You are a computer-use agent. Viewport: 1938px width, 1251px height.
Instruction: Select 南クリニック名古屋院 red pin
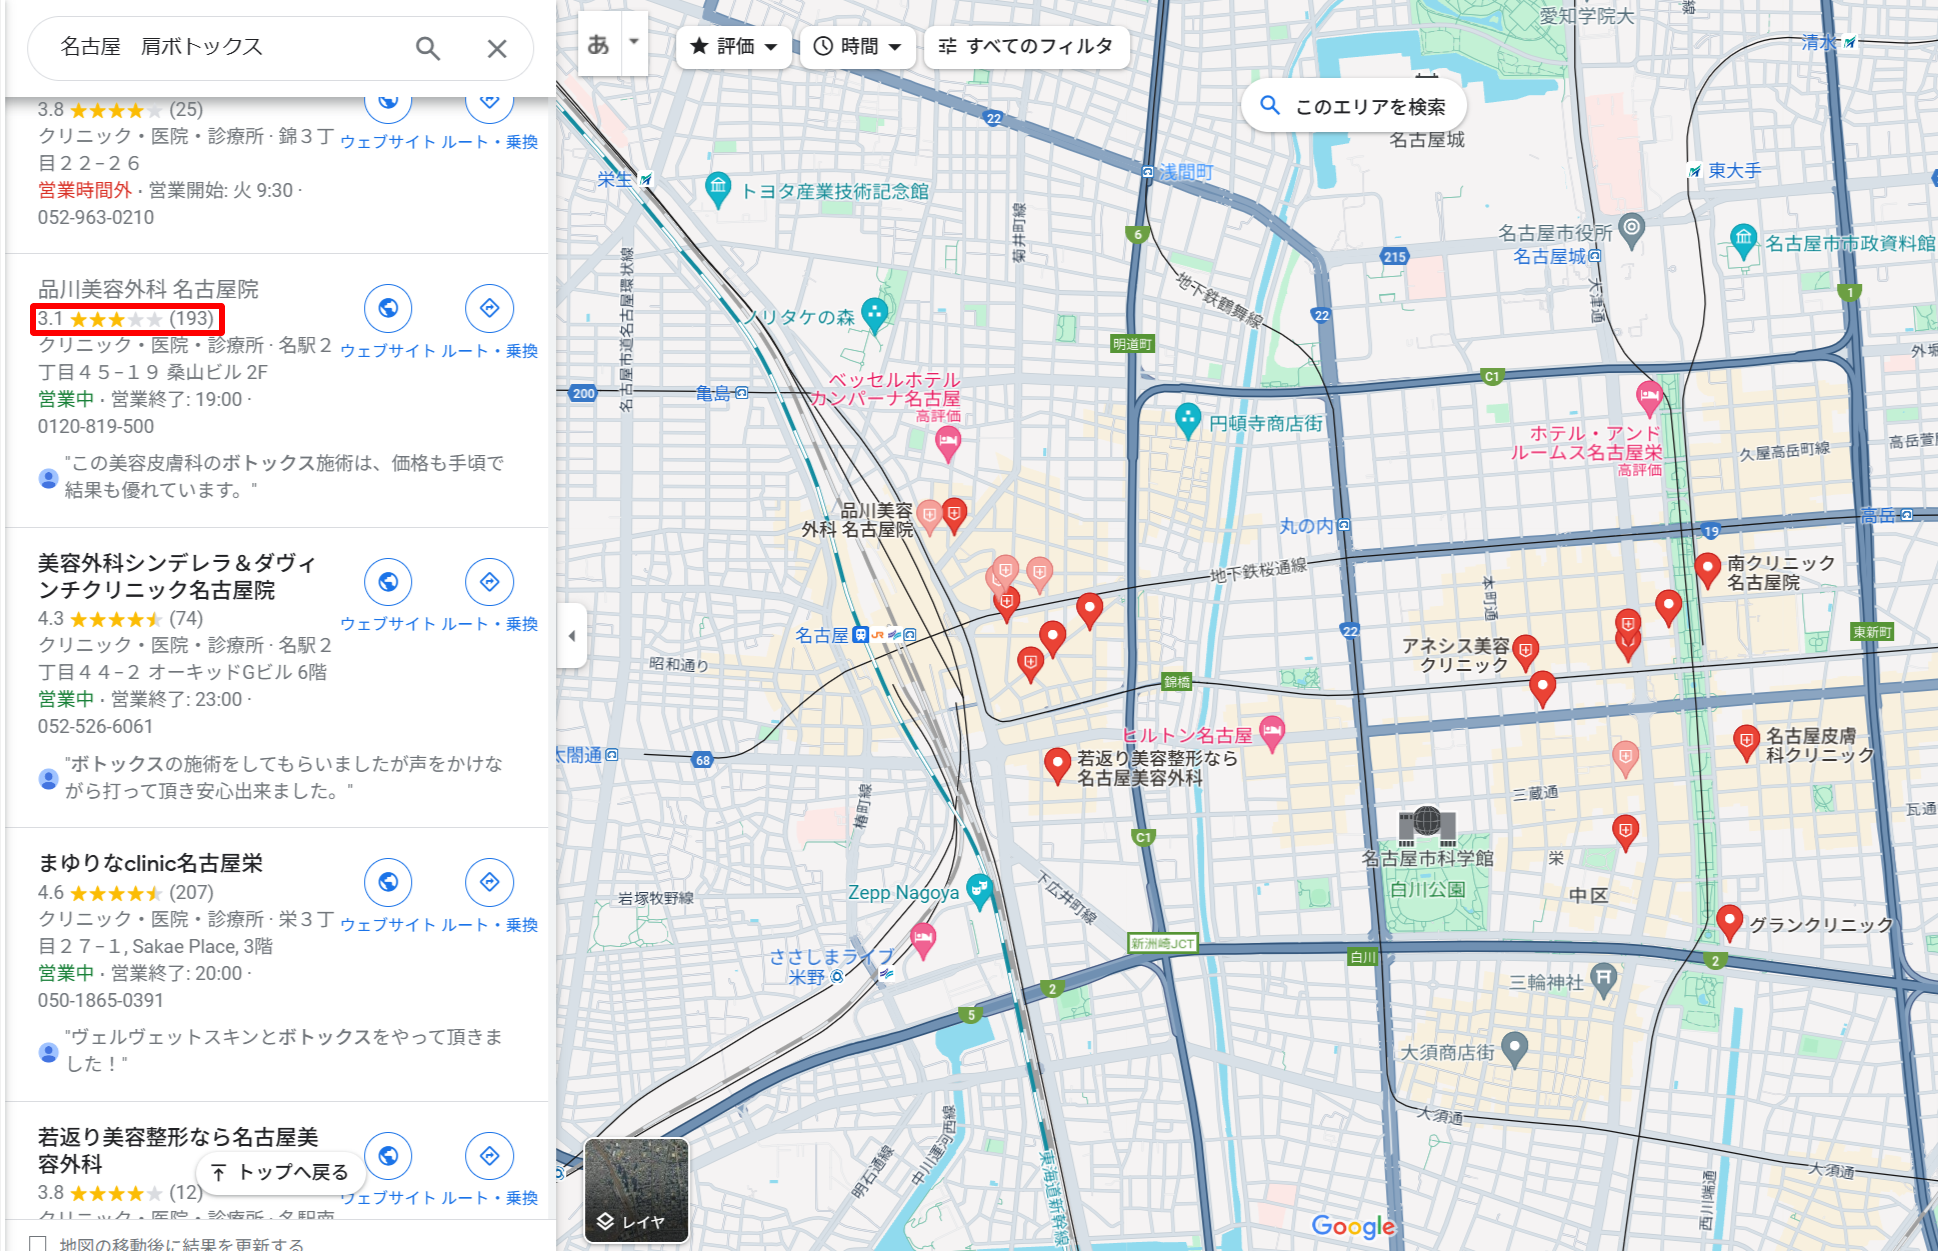pyautogui.click(x=1708, y=569)
